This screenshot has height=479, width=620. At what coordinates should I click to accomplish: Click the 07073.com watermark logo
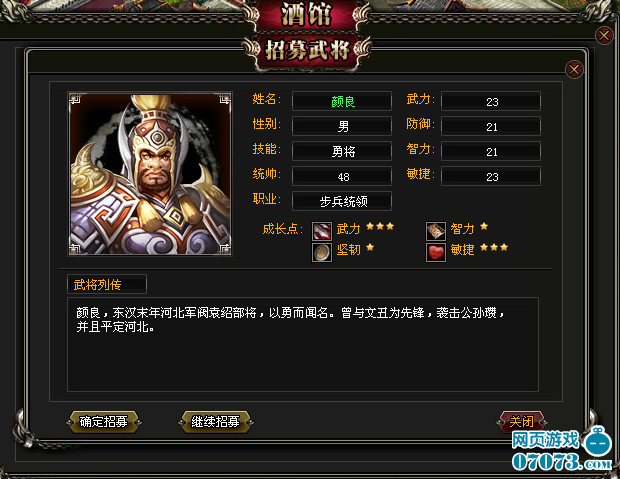pos(562,450)
